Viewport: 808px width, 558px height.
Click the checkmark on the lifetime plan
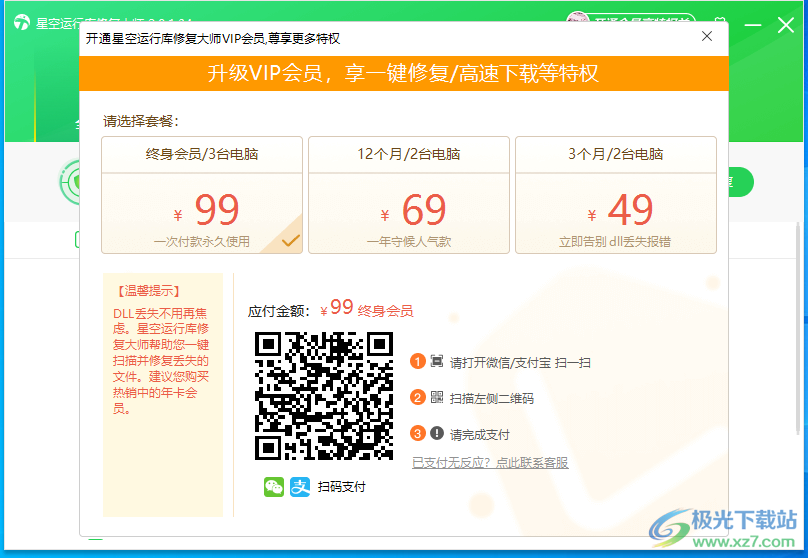point(290,241)
